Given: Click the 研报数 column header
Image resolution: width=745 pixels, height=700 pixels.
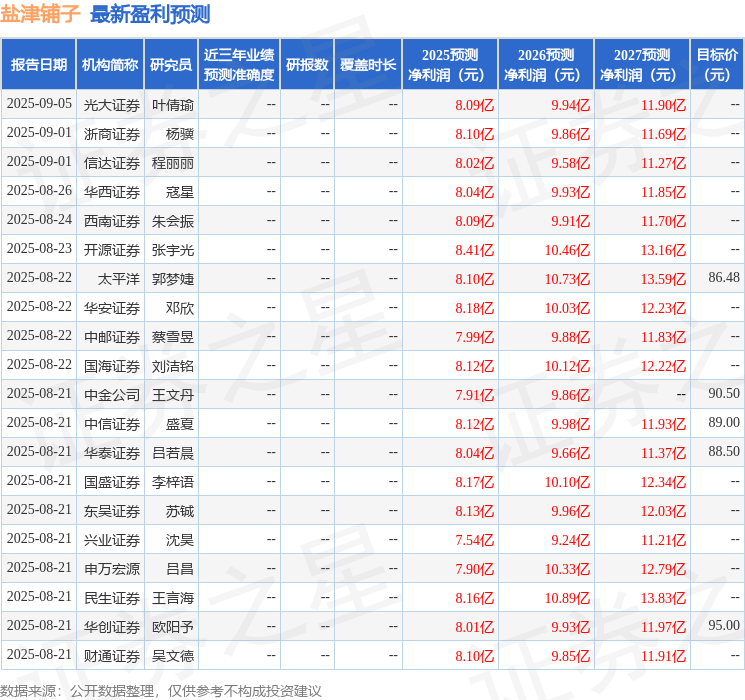Looking at the screenshot, I should click(x=307, y=65).
